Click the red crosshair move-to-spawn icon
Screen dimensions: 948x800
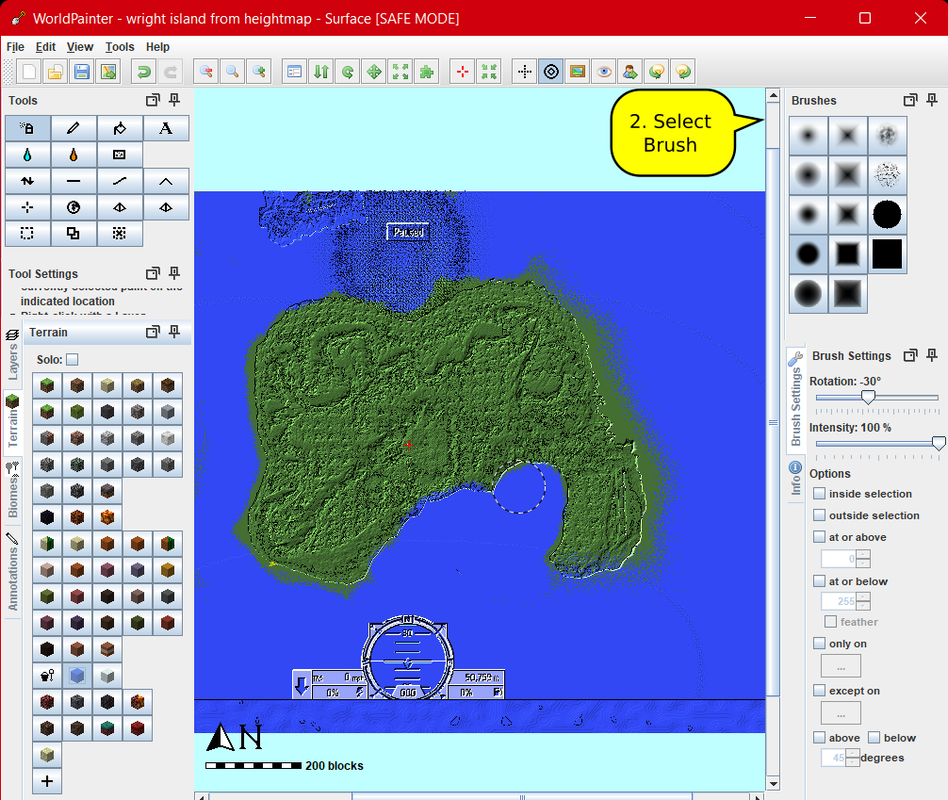(x=463, y=71)
